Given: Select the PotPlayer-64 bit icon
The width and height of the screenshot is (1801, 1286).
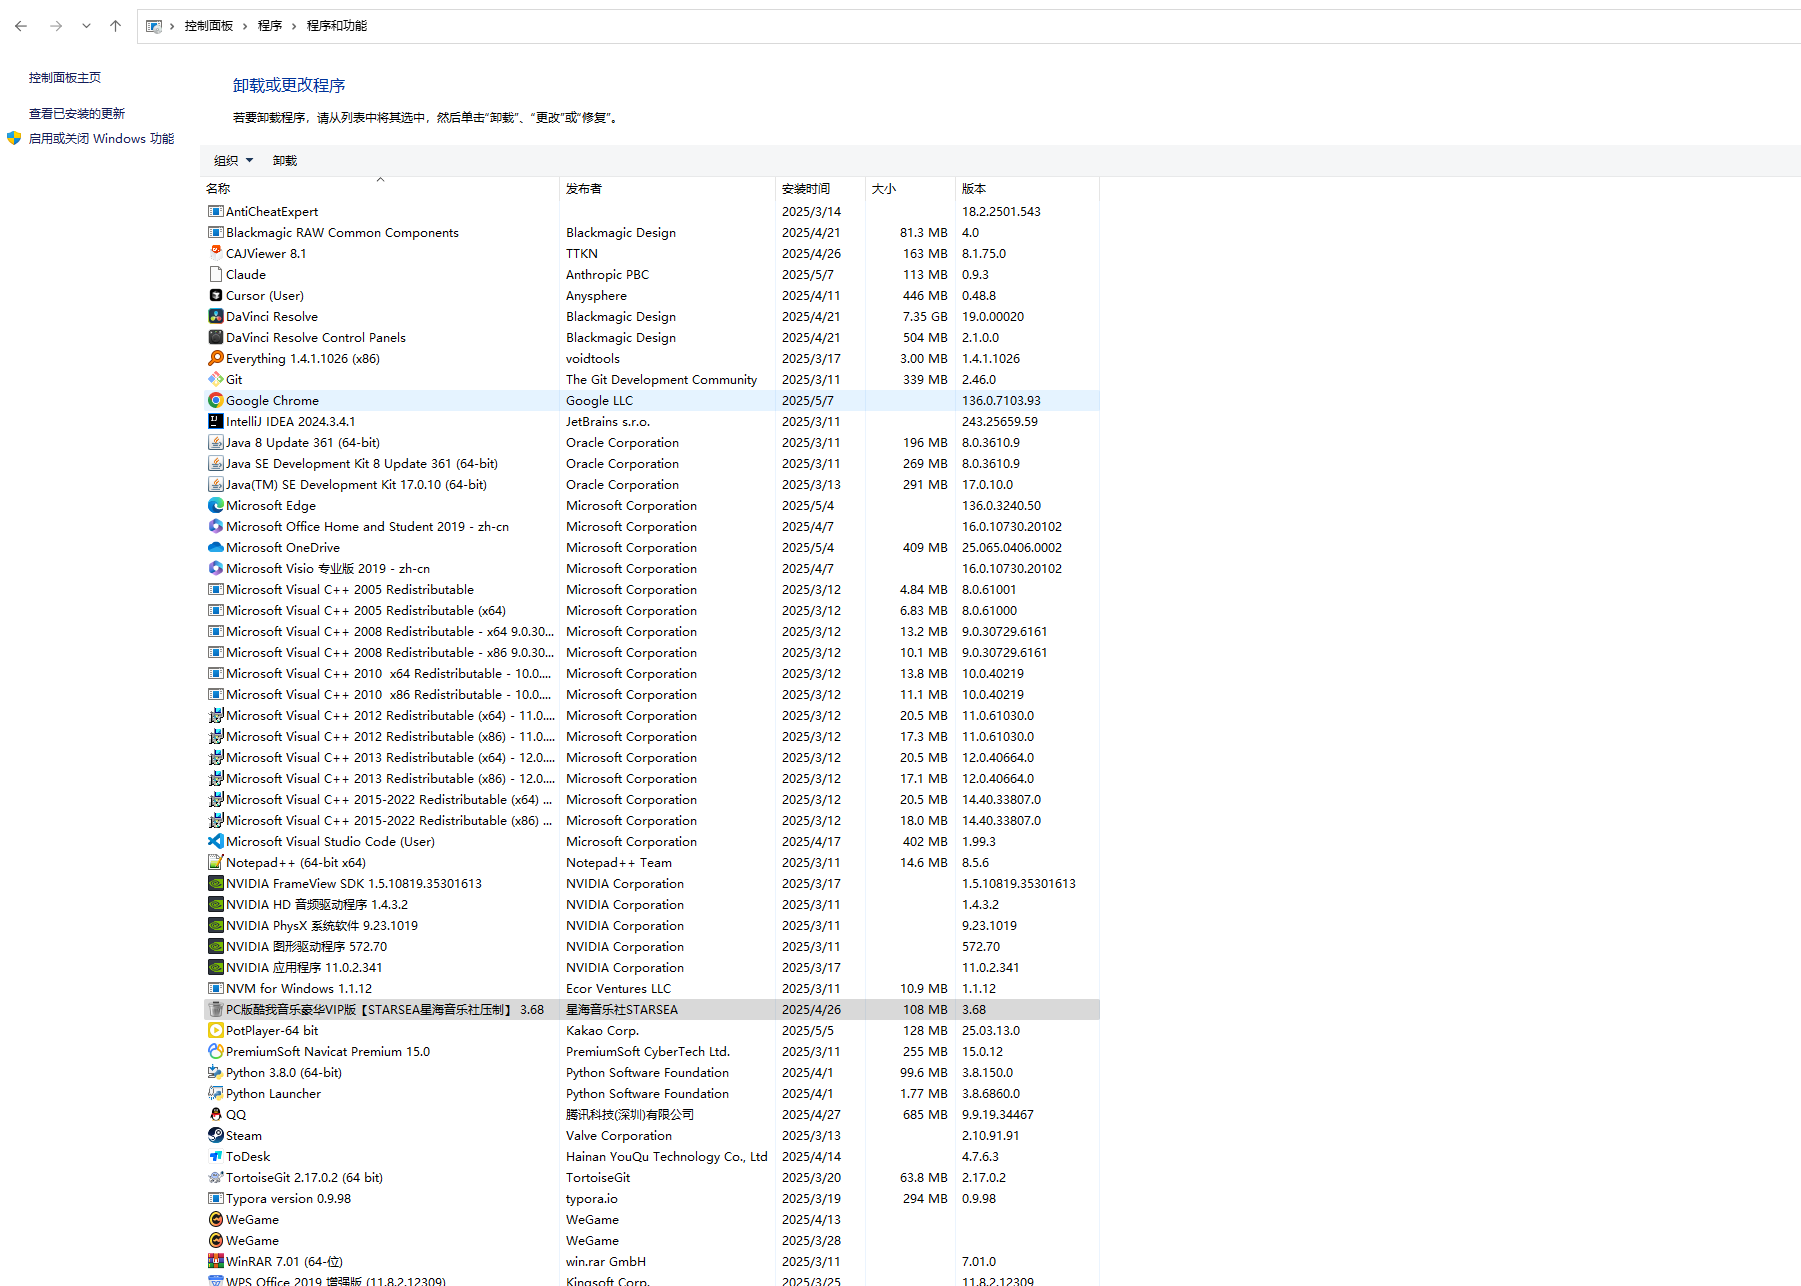Looking at the screenshot, I should point(215,1030).
